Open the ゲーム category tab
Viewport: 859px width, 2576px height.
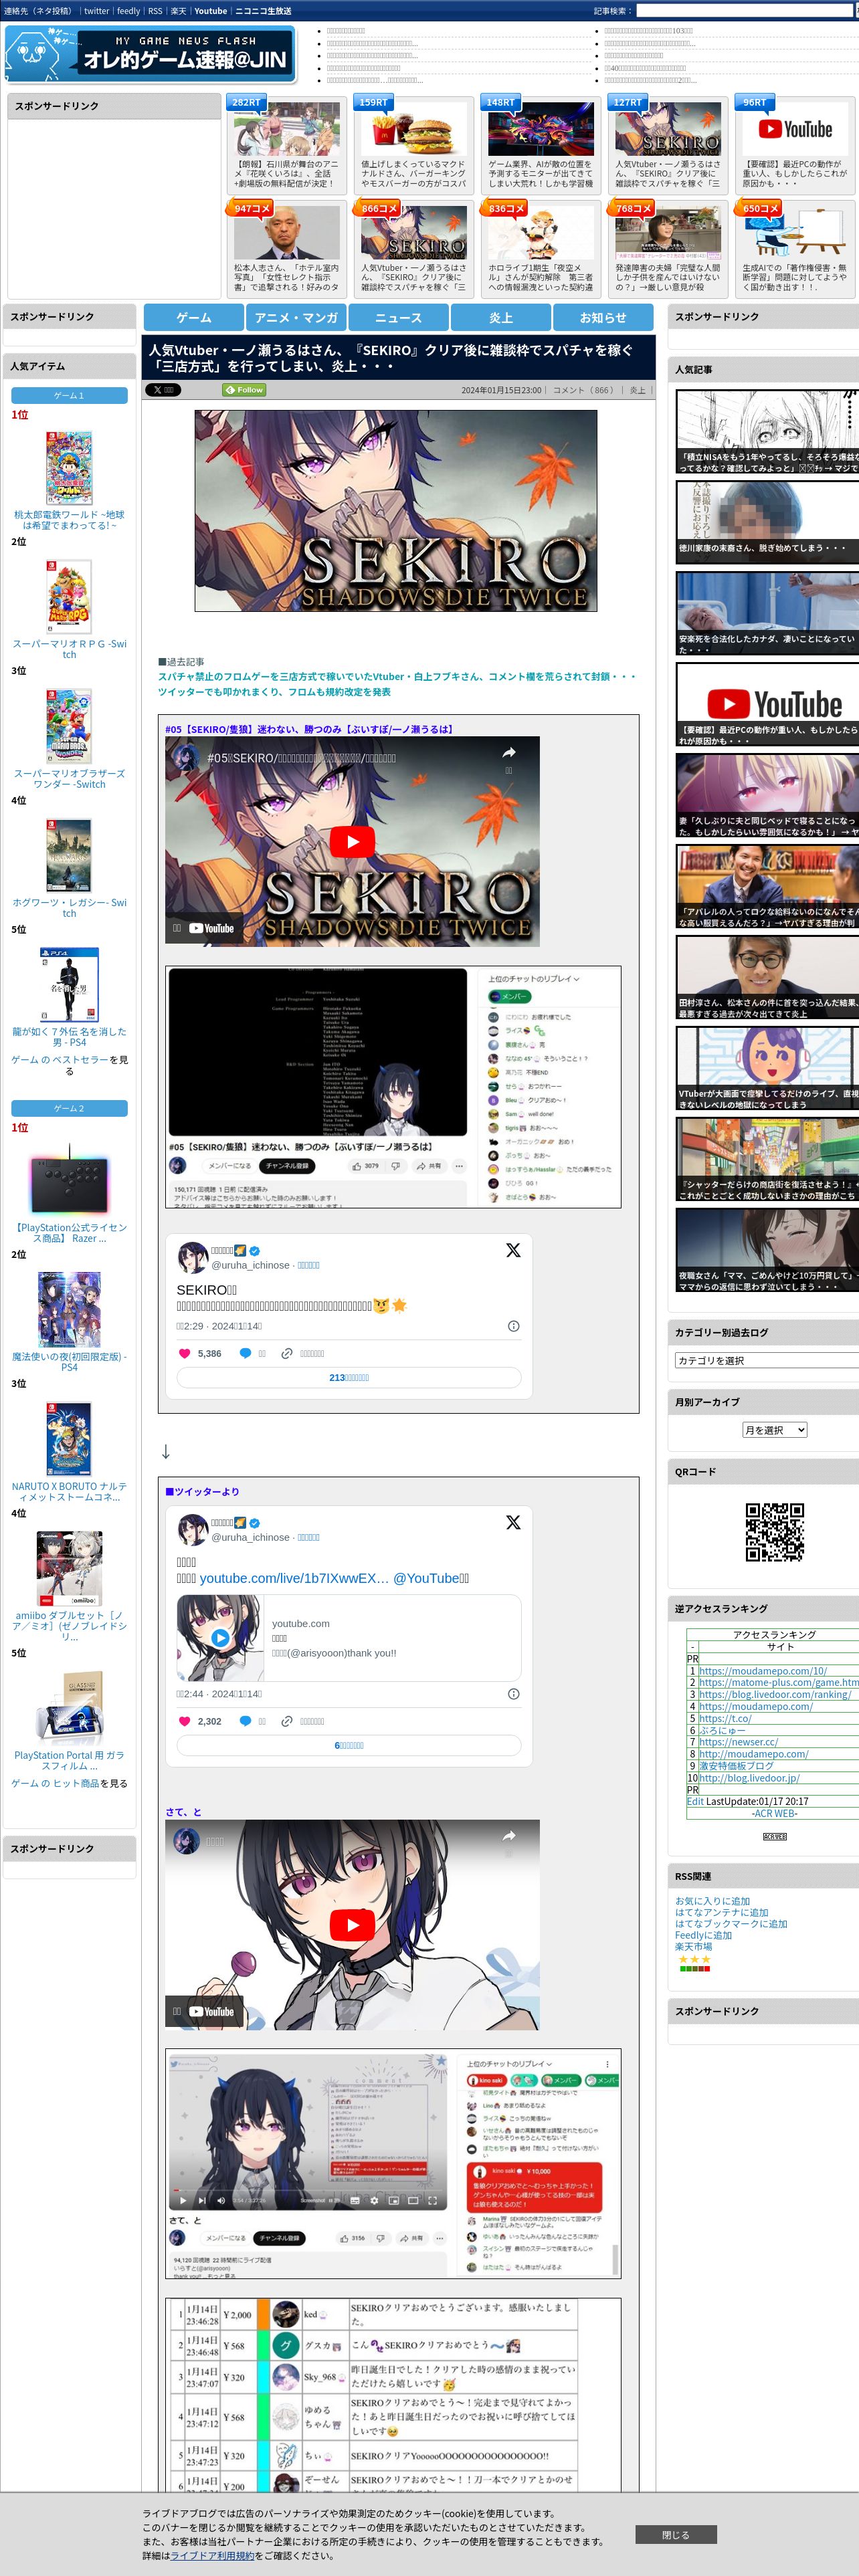pos(194,317)
